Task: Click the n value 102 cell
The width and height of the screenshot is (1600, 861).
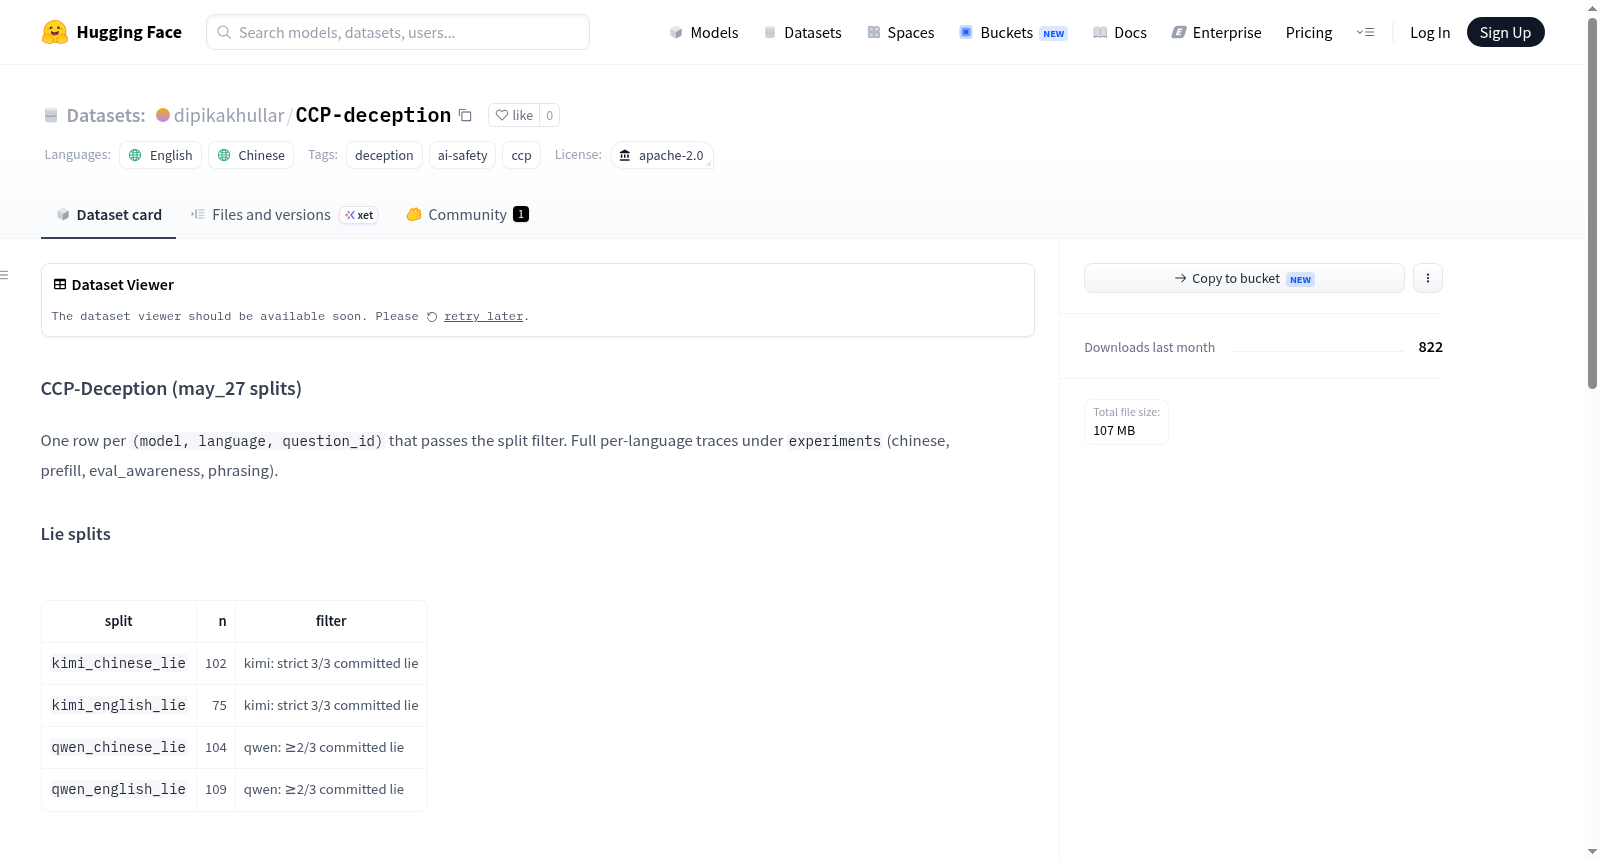Action: point(216,663)
